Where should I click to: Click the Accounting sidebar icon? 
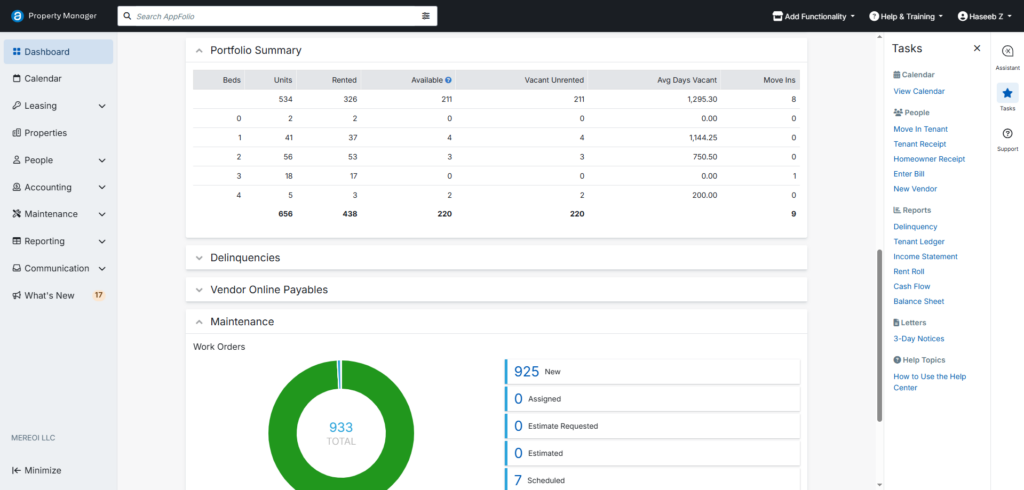click(17, 187)
